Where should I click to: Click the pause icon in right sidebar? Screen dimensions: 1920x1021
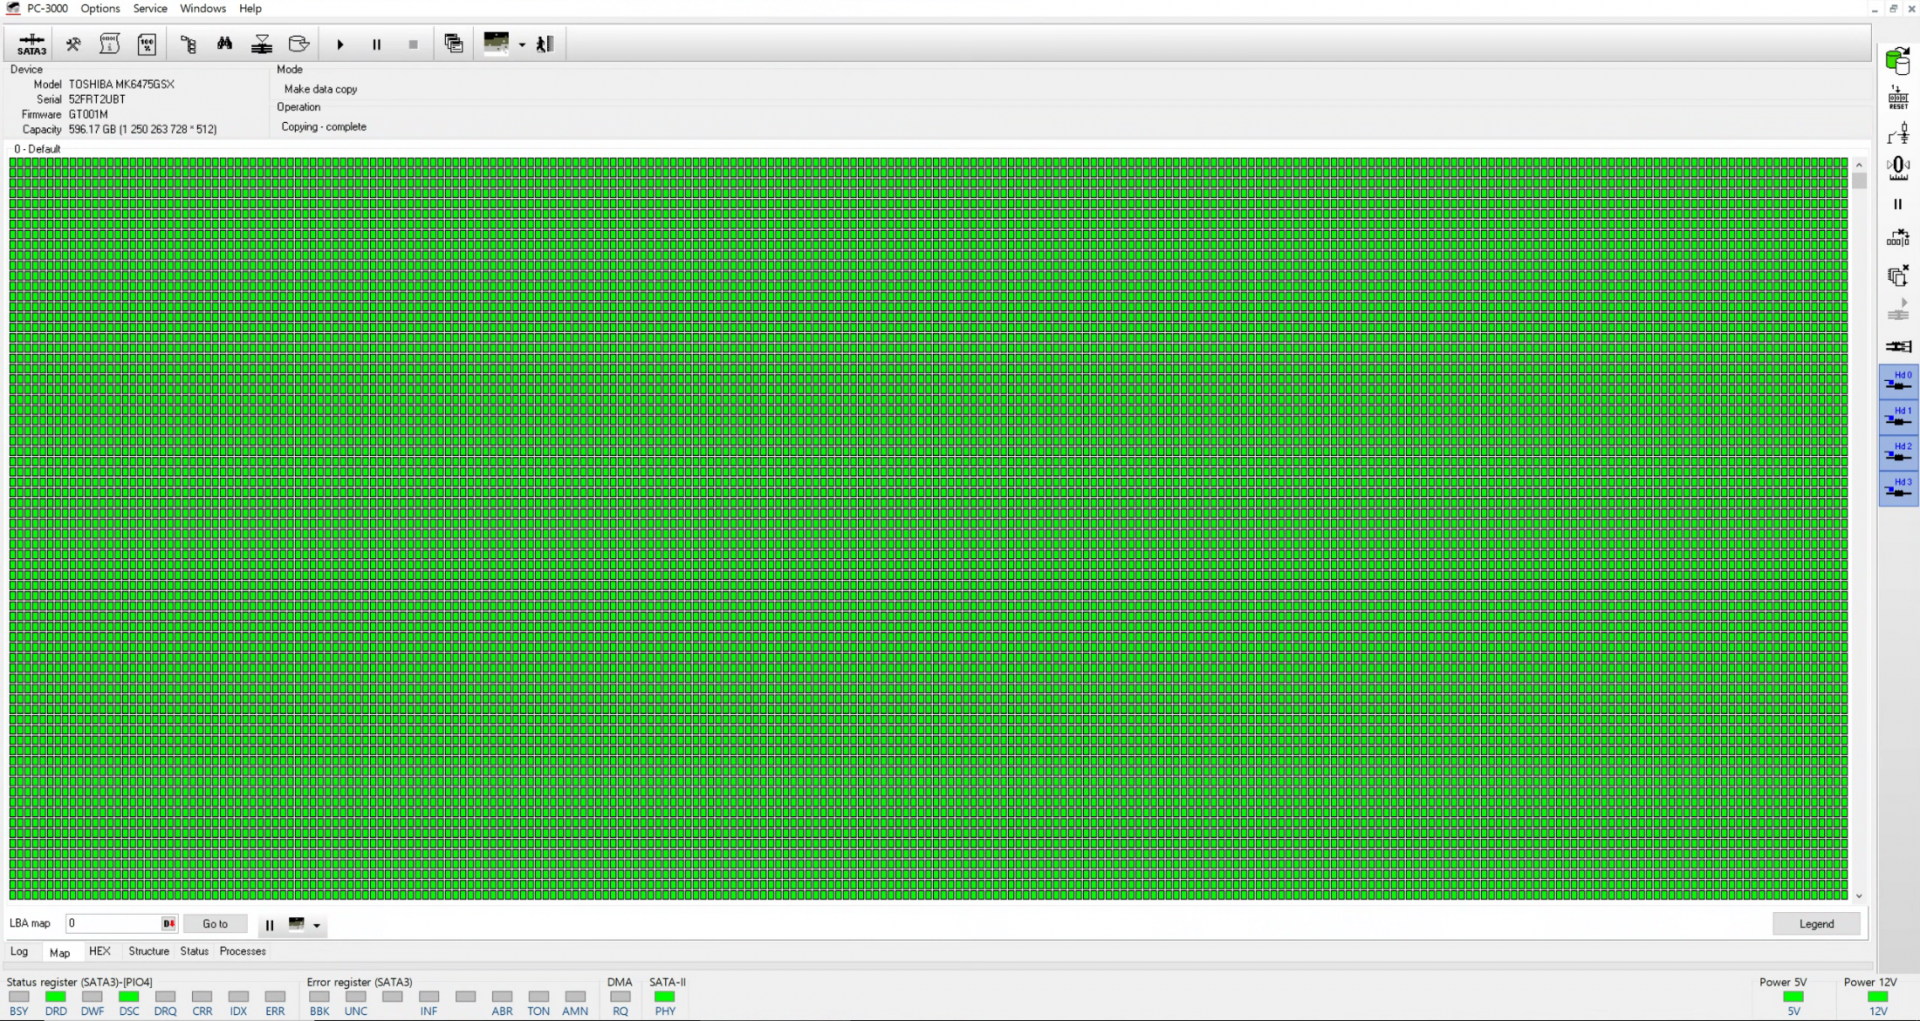point(1898,204)
